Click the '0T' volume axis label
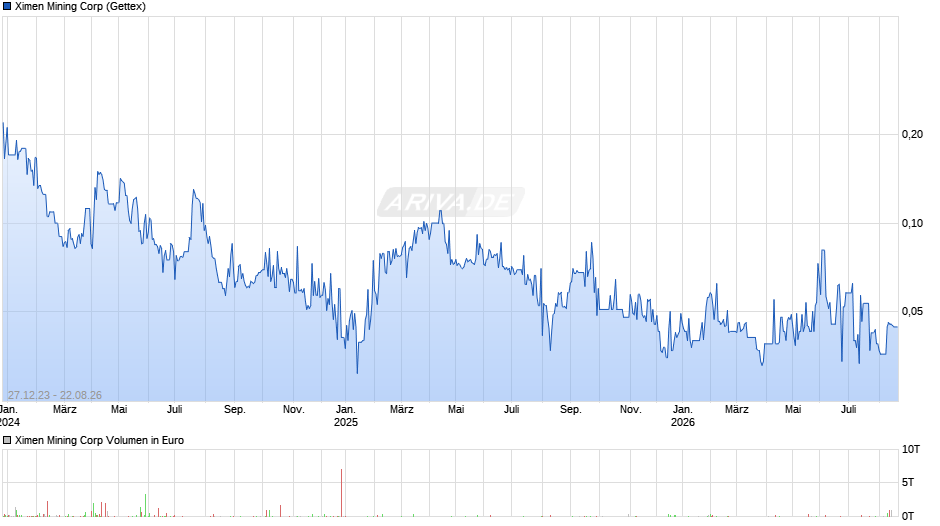The width and height of the screenshot is (940, 526). click(908, 516)
